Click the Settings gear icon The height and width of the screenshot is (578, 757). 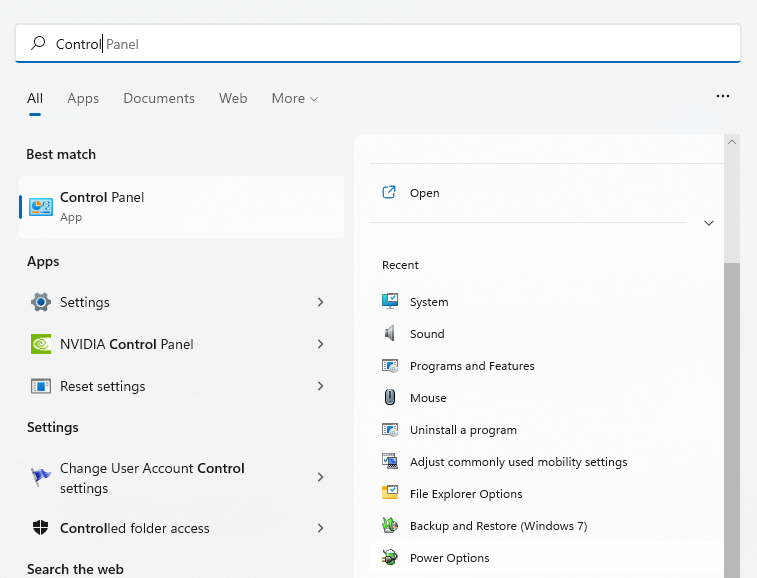(x=41, y=302)
